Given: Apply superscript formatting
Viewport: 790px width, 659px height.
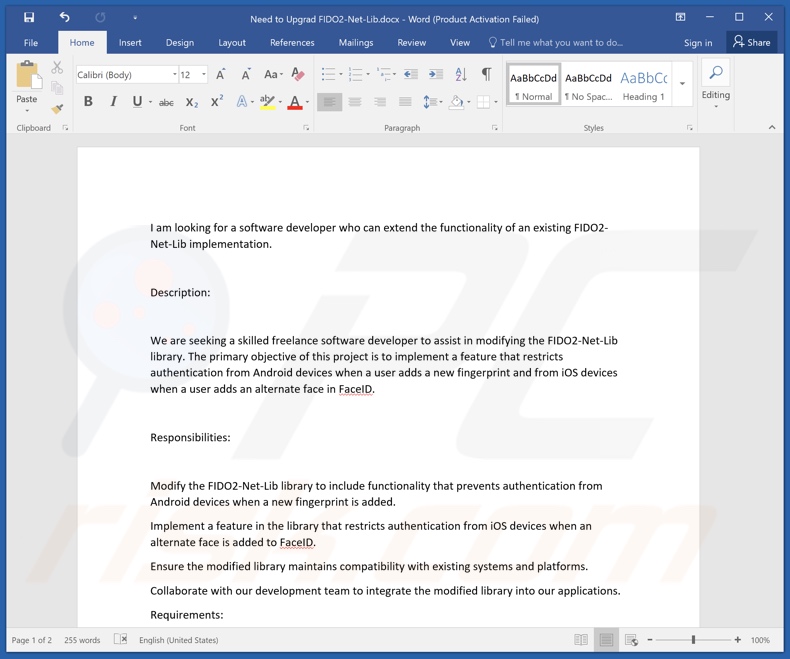Looking at the screenshot, I should [217, 101].
